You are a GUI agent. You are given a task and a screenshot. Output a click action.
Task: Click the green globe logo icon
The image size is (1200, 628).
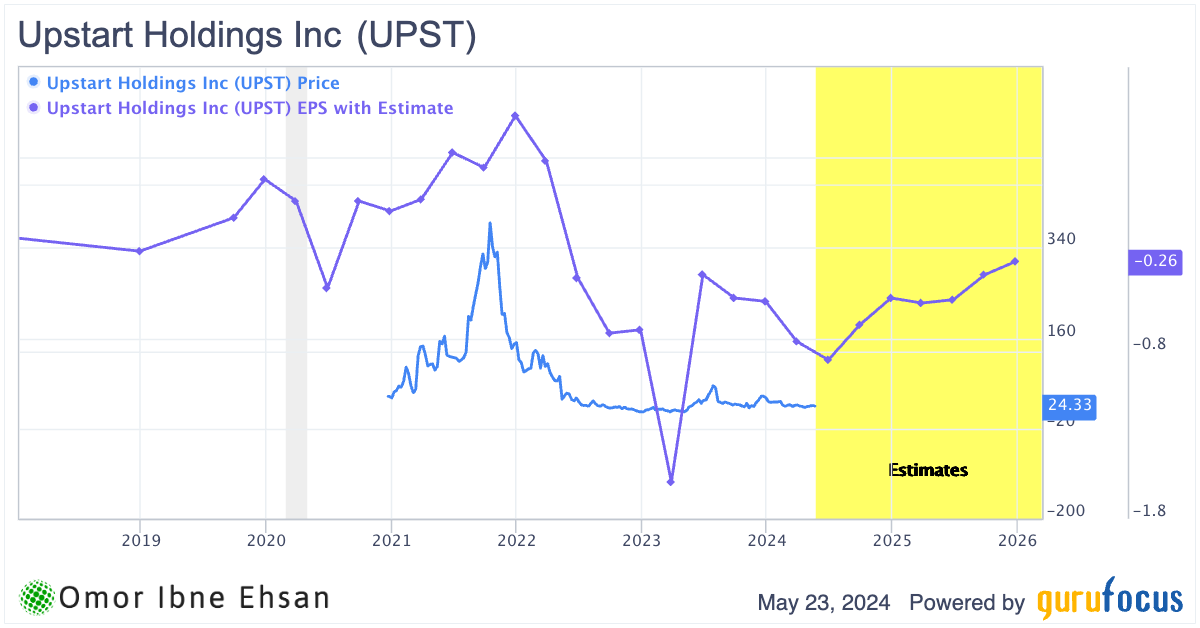pyautogui.click(x=38, y=598)
